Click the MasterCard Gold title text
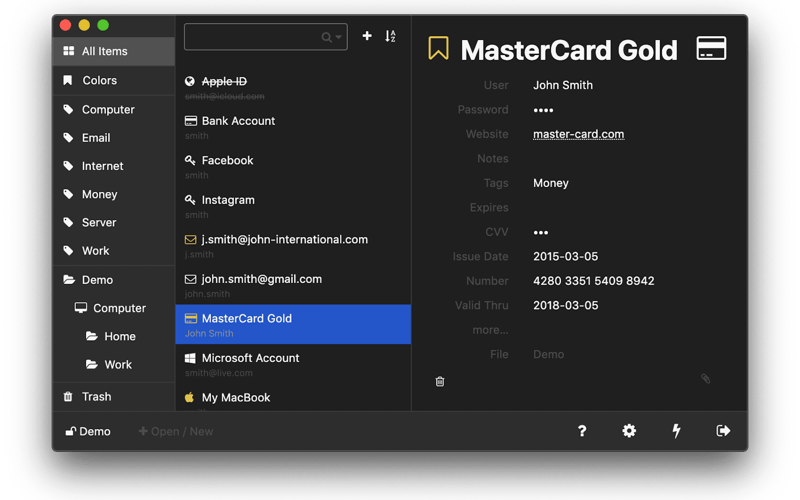 pos(569,50)
